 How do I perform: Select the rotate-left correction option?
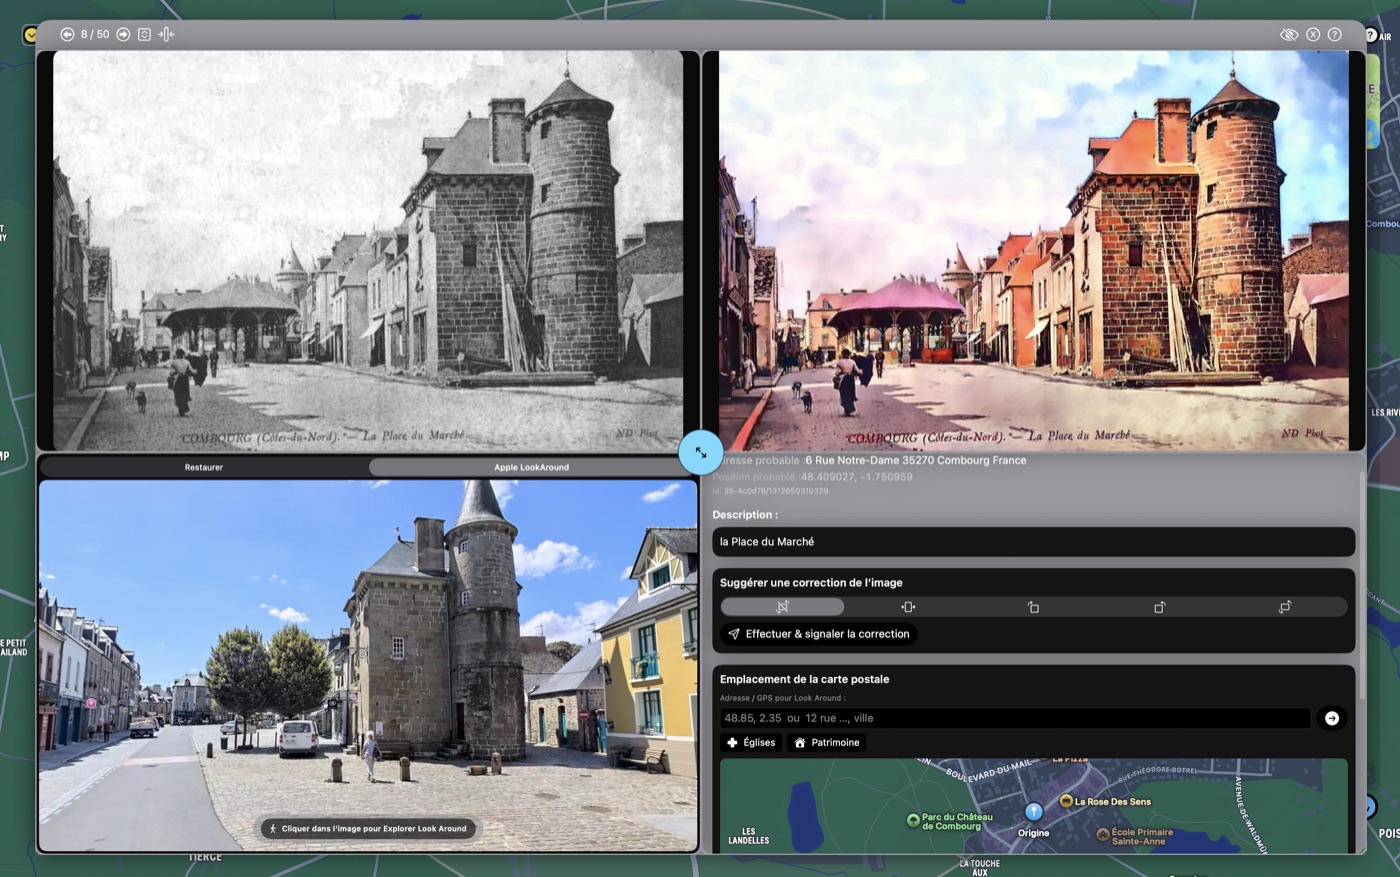(x=1033, y=607)
